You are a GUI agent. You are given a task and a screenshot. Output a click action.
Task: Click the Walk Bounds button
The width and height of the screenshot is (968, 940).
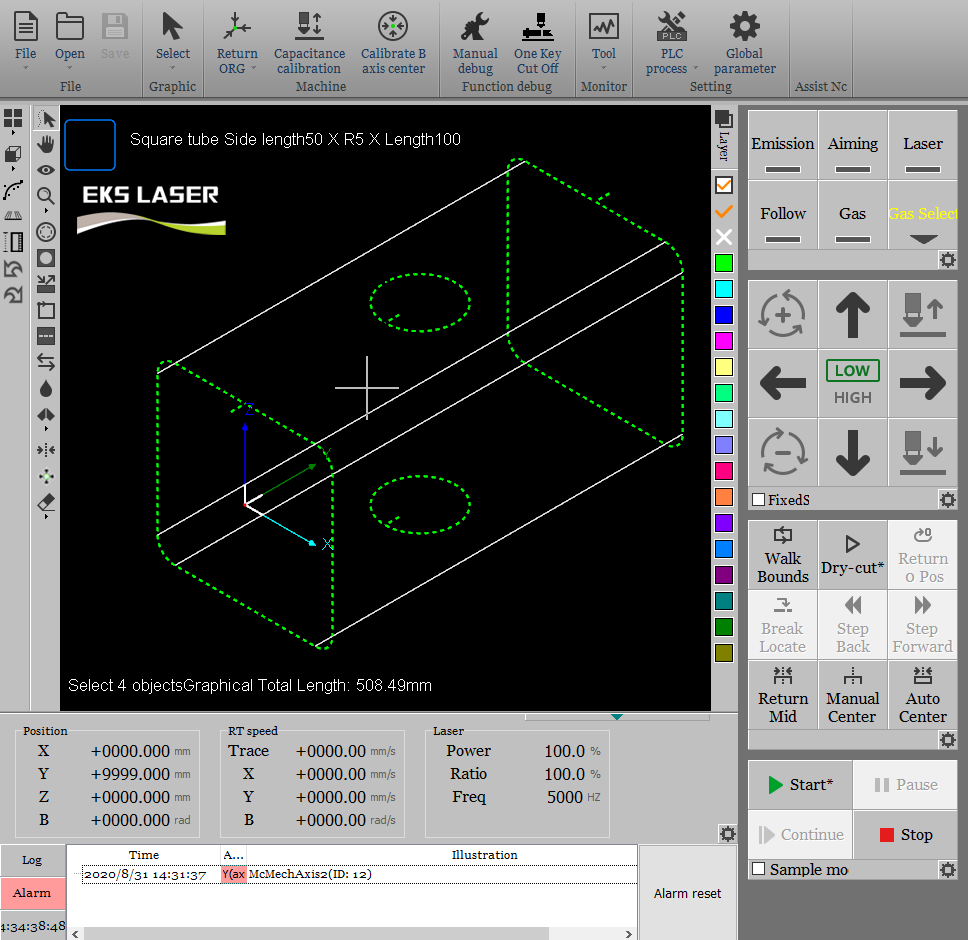pos(783,554)
